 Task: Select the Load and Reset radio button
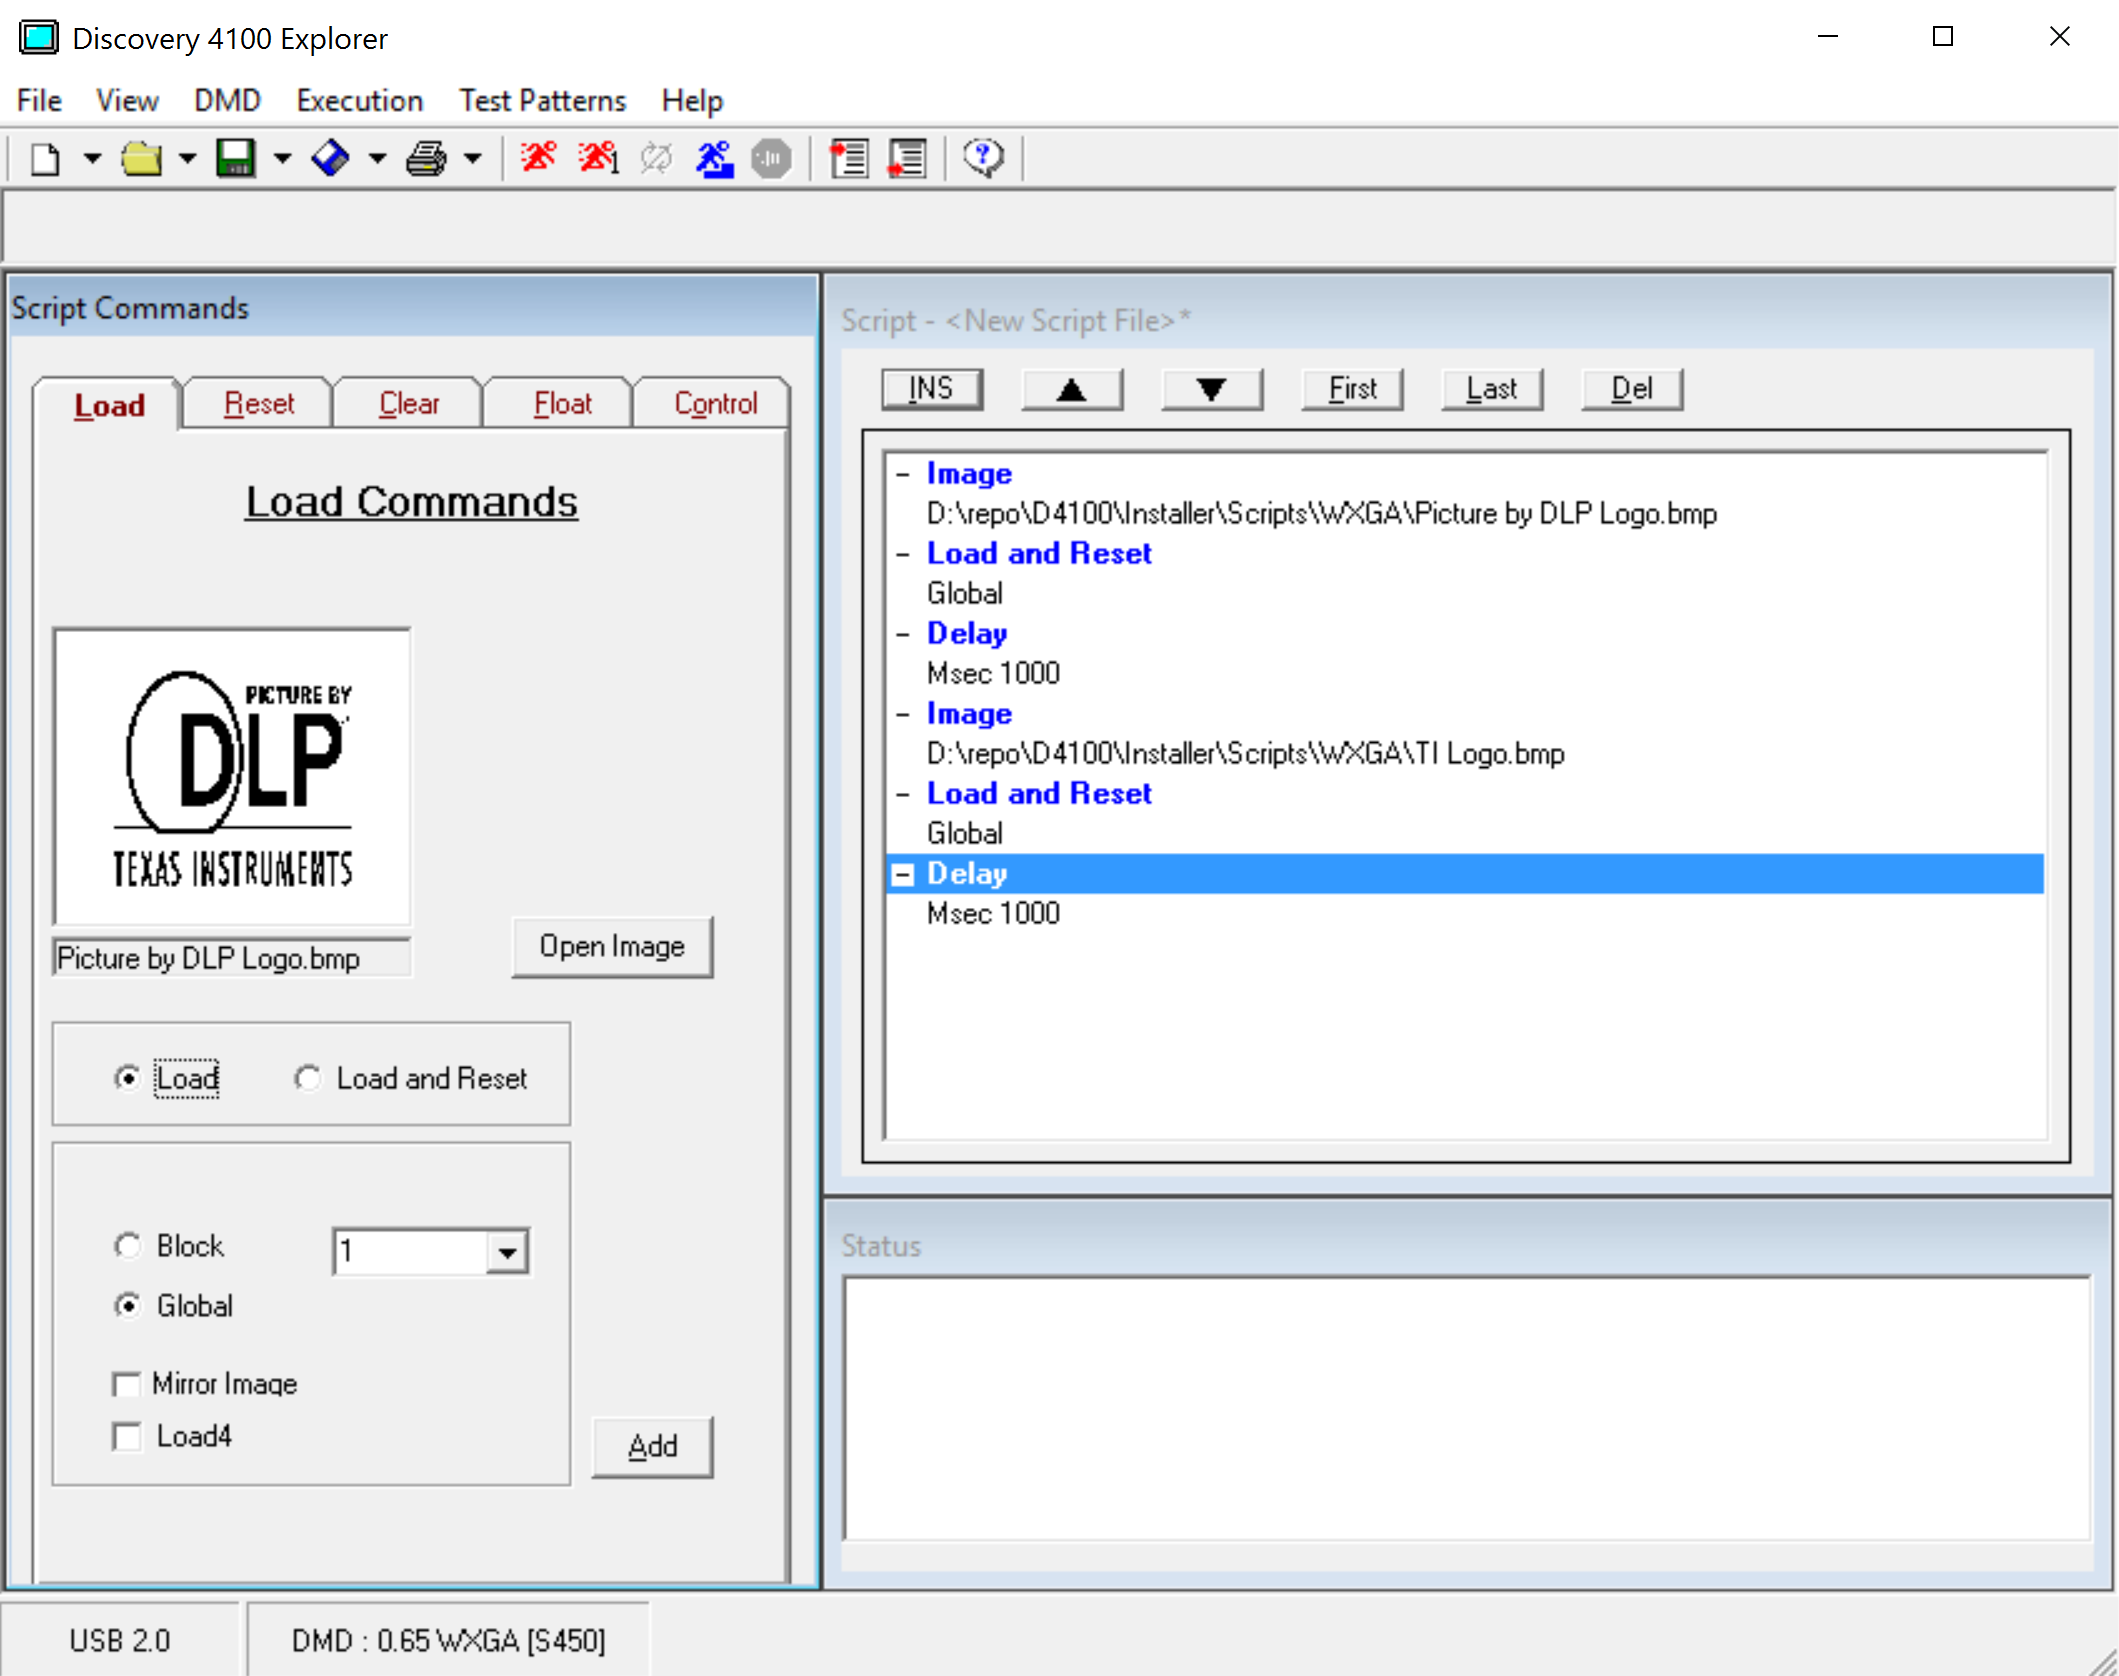[x=307, y=1078]
